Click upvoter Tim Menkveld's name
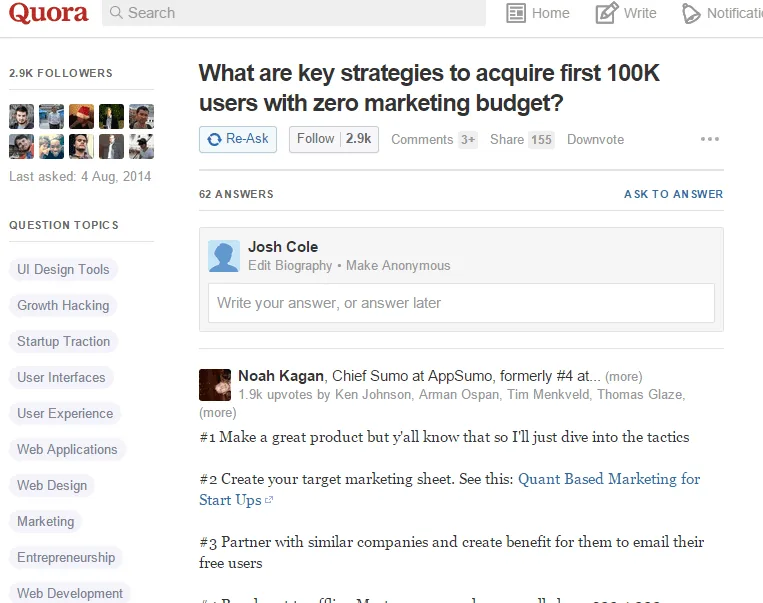 pos(548,395)
